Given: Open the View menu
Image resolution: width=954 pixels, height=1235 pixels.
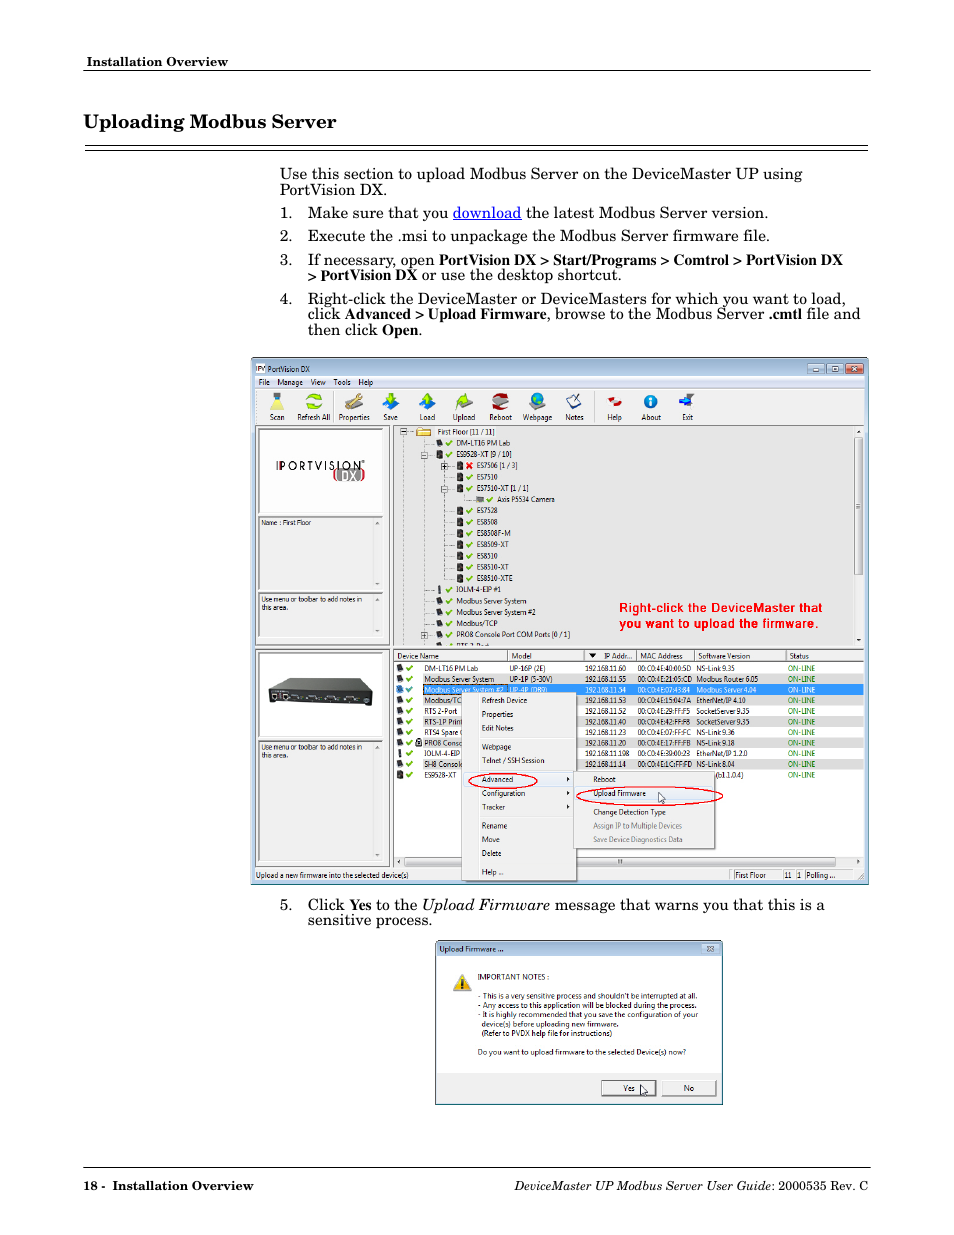Looking at the screenshot, I should (x=318, y=382).
